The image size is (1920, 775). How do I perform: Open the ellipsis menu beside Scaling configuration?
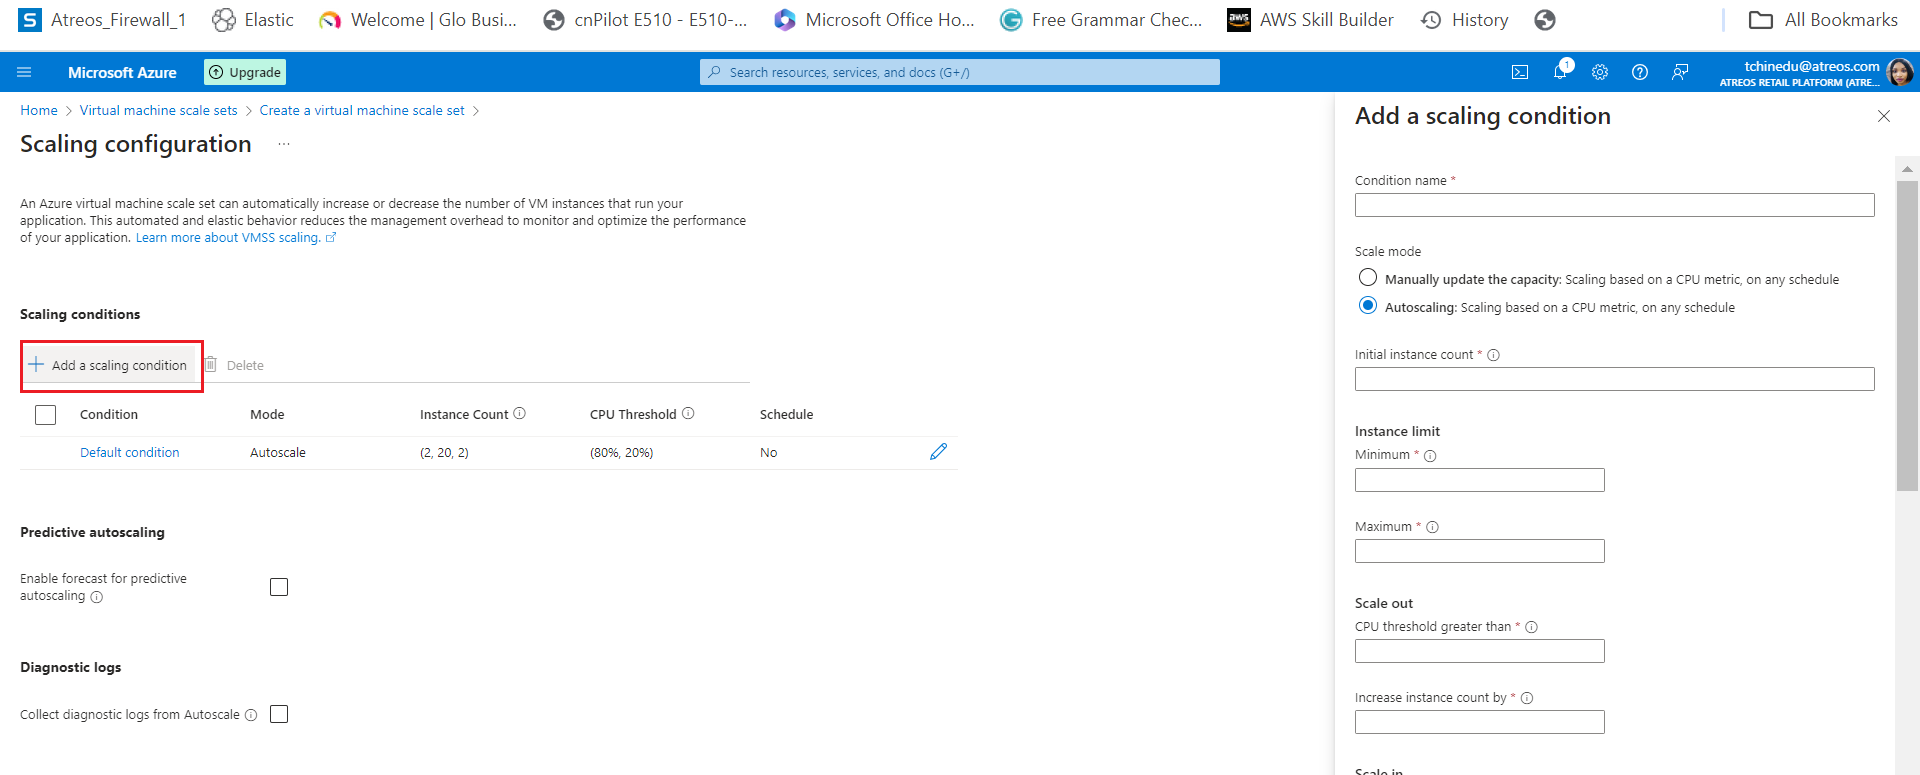284,145
